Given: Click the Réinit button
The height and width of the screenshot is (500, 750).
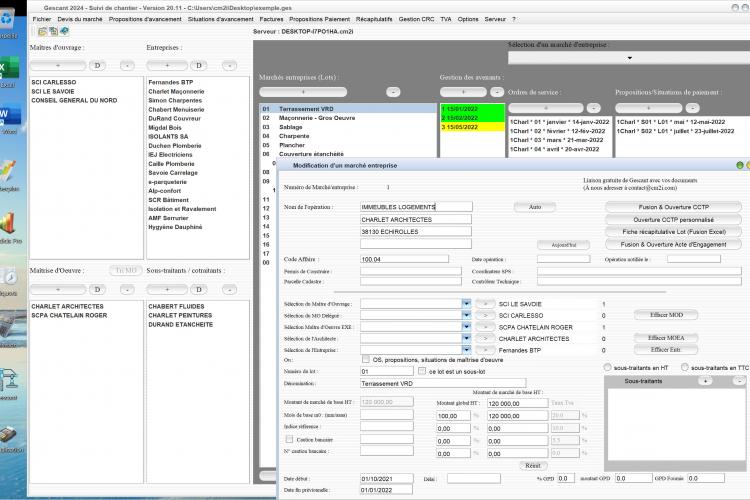Looking at the screenshot, I should (533, 466).
